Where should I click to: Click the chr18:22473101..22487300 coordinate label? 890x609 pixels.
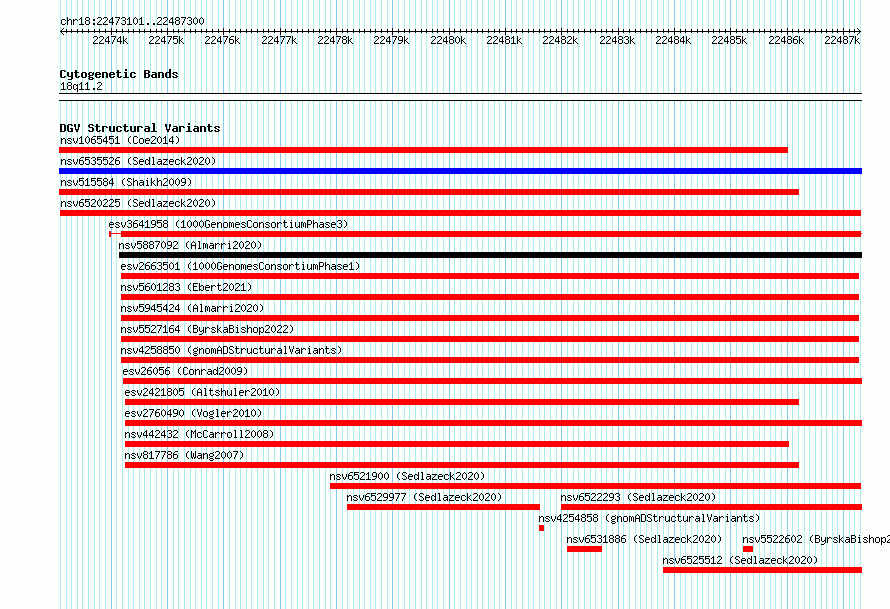(132, 21)
